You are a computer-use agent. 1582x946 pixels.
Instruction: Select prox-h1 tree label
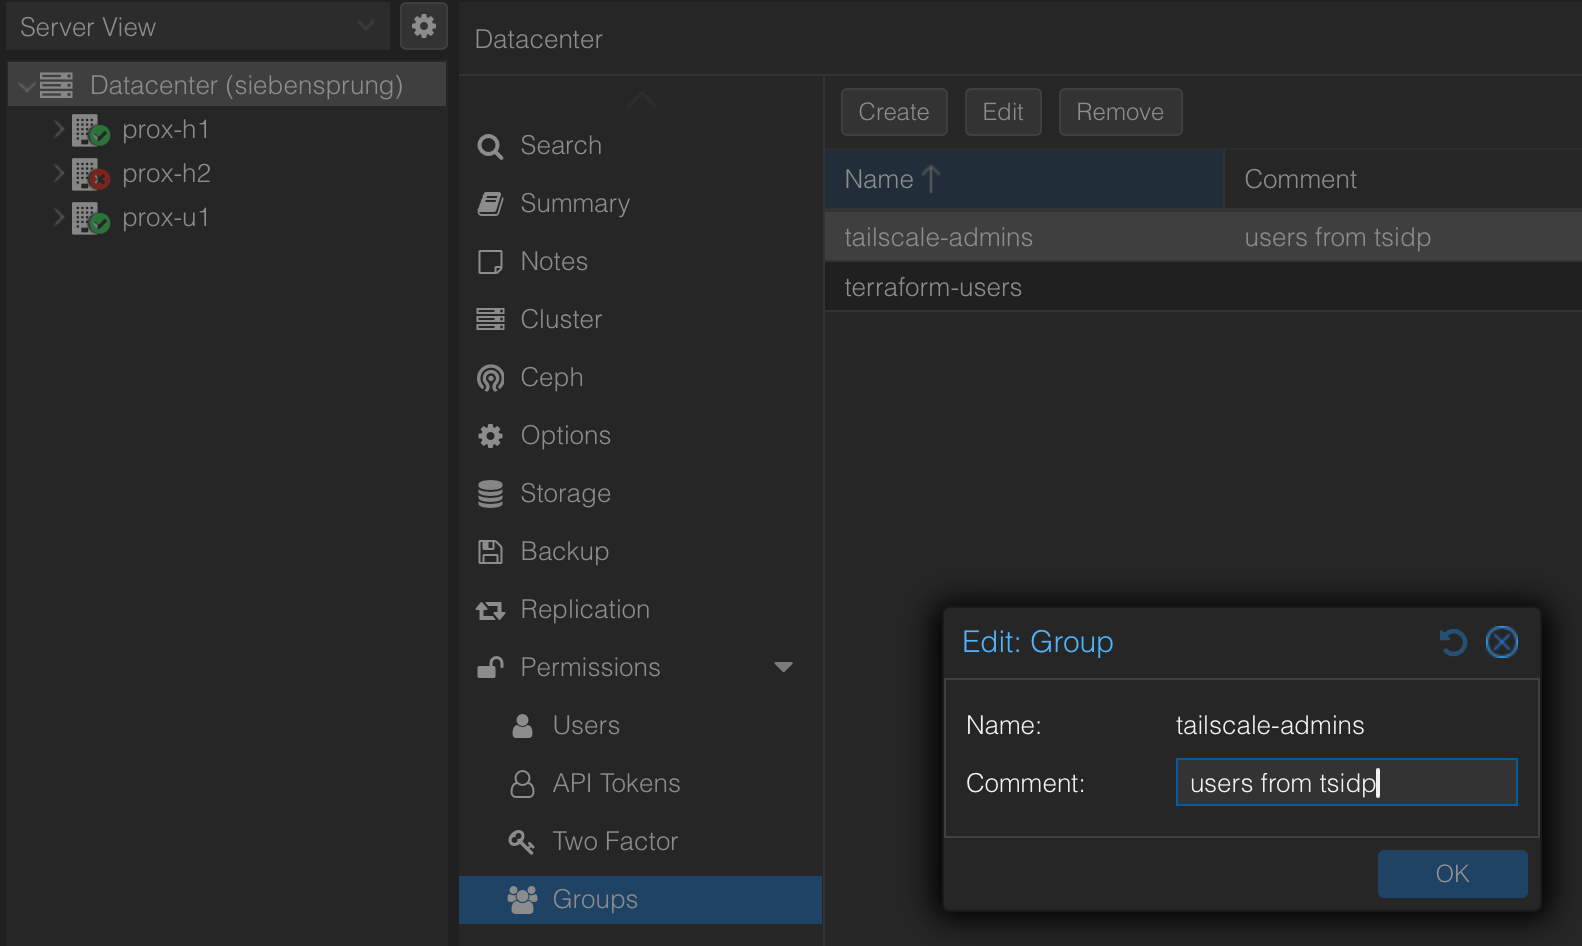tap(166, 130)
